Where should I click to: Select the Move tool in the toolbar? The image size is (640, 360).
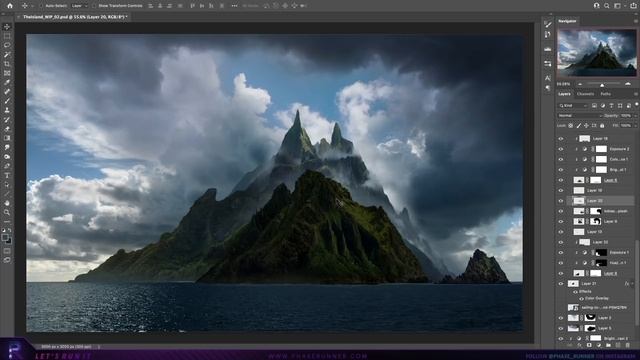(7, 27)
